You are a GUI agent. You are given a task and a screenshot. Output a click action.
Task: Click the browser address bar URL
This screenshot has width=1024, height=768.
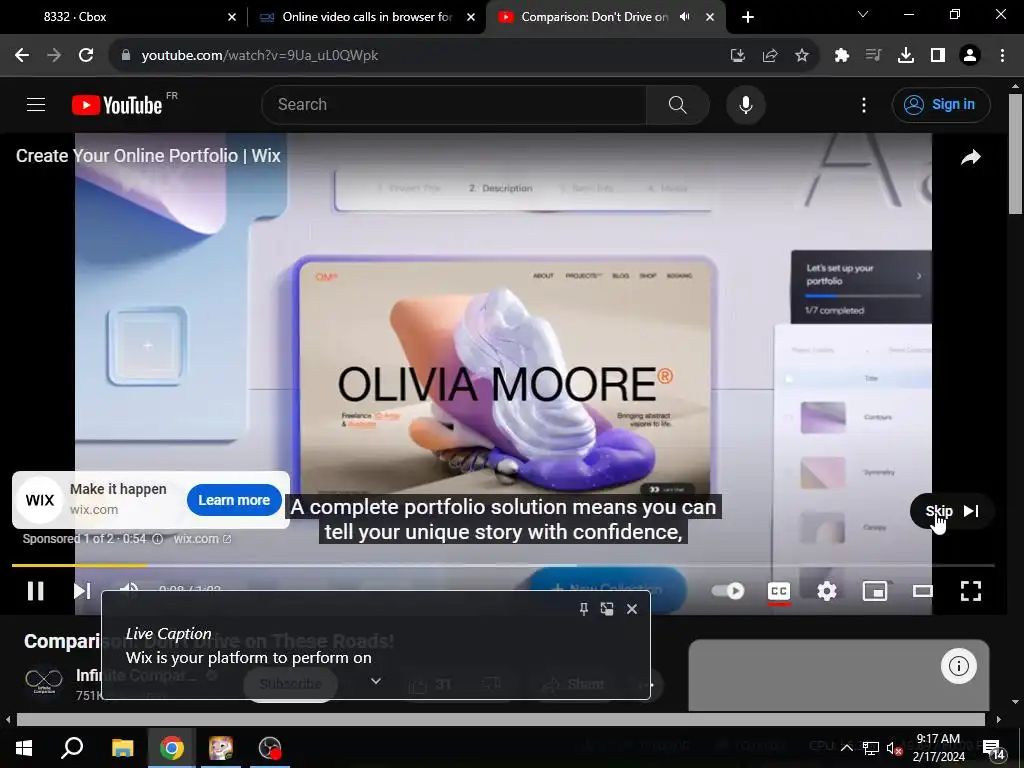coord(260,56)
